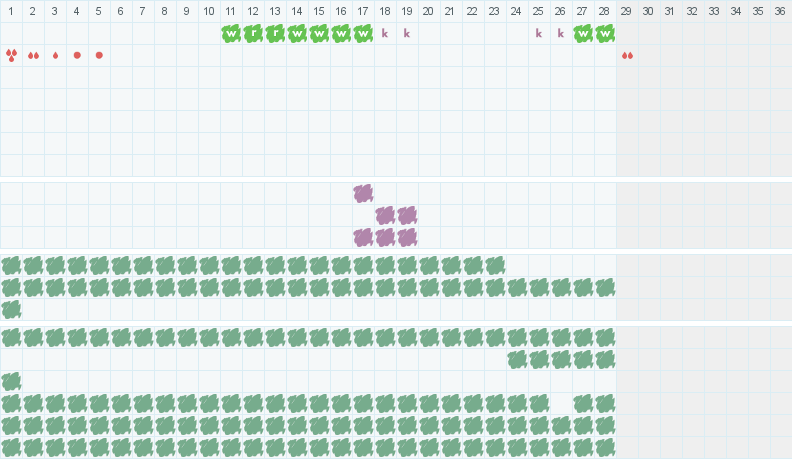Click the single red drop on day 3
This screenshot has height=459, width=792.
pyautogui.click(x=56, y=56)
